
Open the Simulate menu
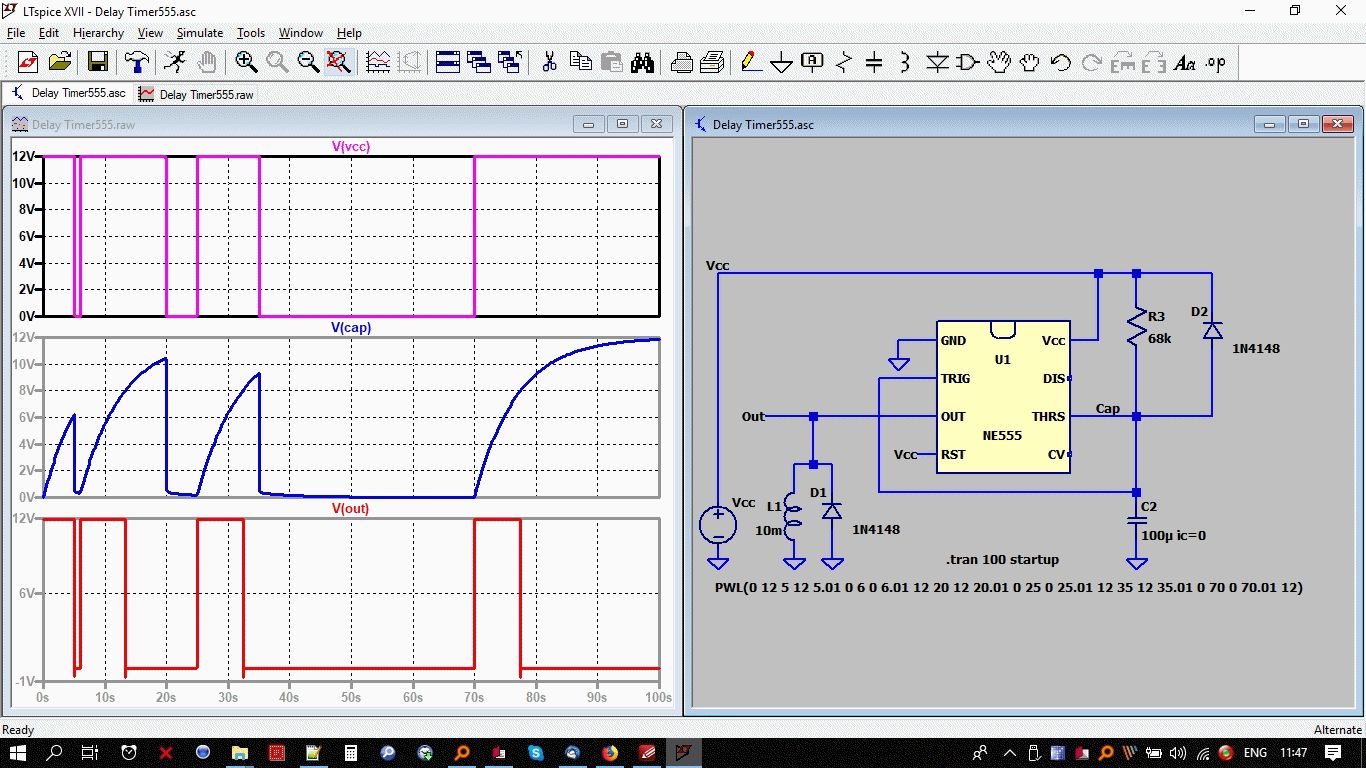[199, 33]
